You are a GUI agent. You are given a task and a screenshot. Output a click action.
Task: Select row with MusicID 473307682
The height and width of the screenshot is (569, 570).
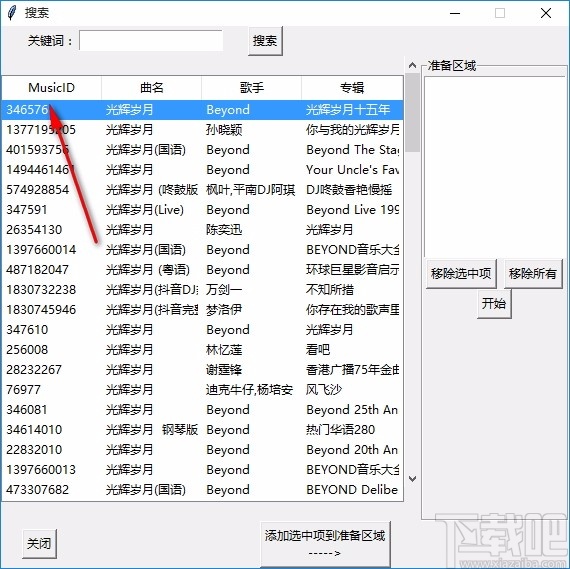point(202,490)
